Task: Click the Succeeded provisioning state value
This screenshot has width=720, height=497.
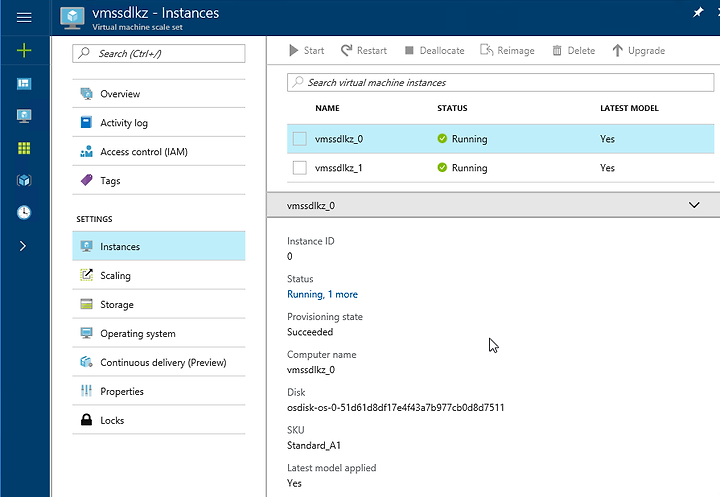Action: click(x=310, y=332)
